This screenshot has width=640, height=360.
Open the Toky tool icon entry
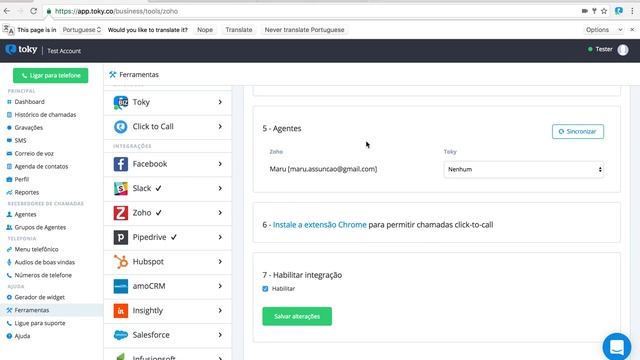(121, 102)
